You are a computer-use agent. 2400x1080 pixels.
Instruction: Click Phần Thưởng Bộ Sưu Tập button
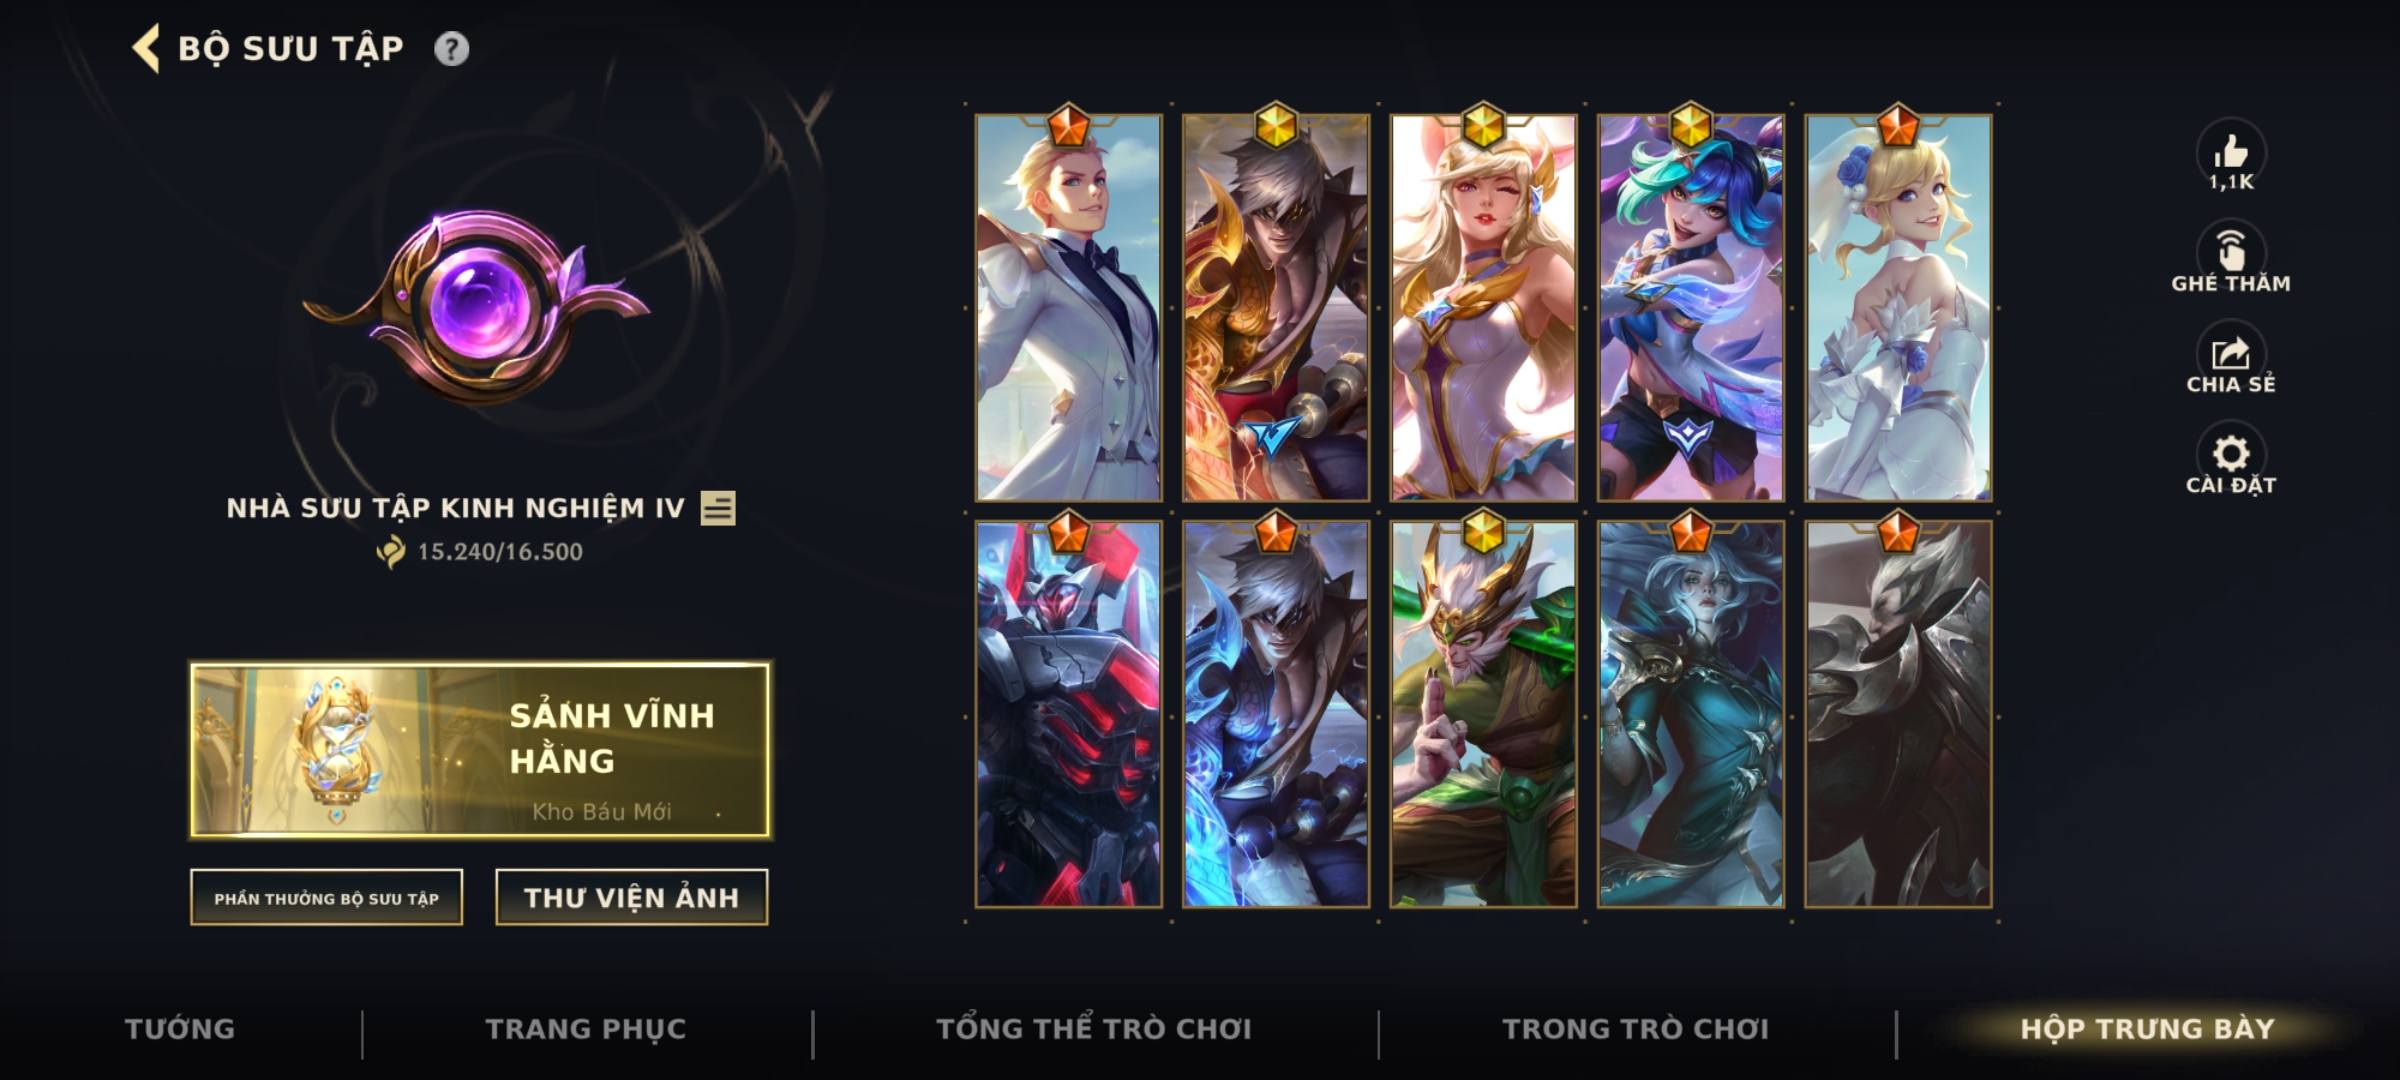coord(326,898)
